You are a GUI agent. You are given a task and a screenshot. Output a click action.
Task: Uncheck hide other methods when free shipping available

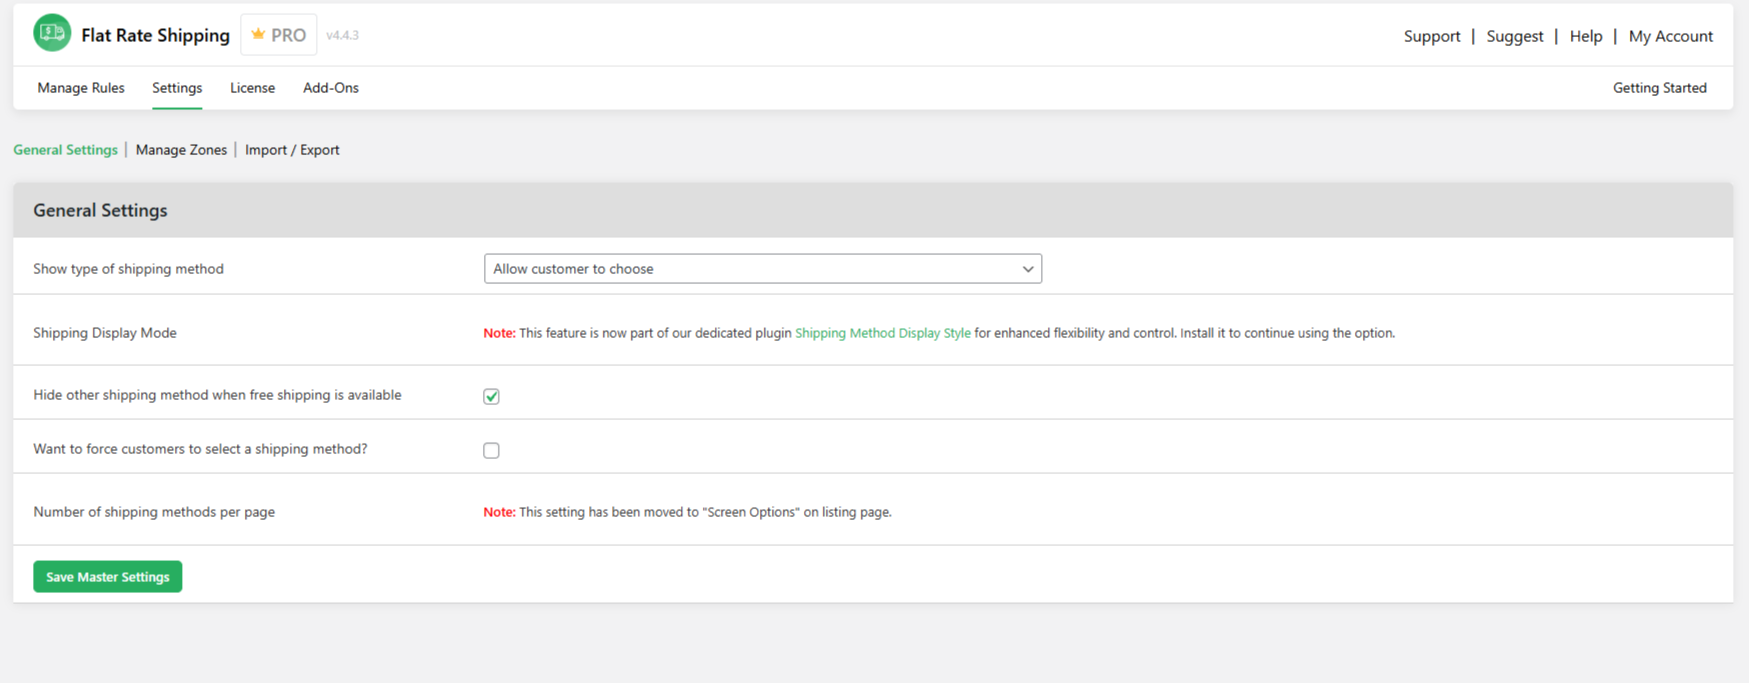point(491,396)
